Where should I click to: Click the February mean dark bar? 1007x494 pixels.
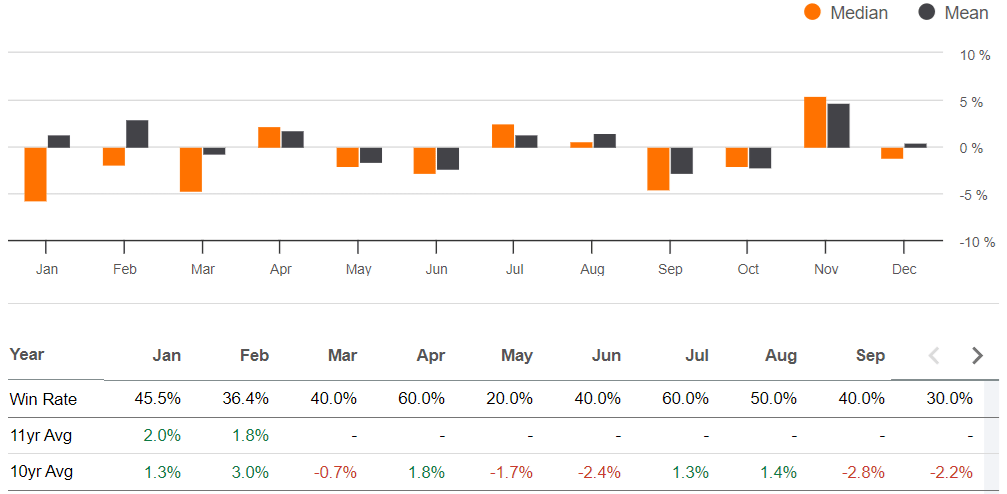click(x=137, y=134)
